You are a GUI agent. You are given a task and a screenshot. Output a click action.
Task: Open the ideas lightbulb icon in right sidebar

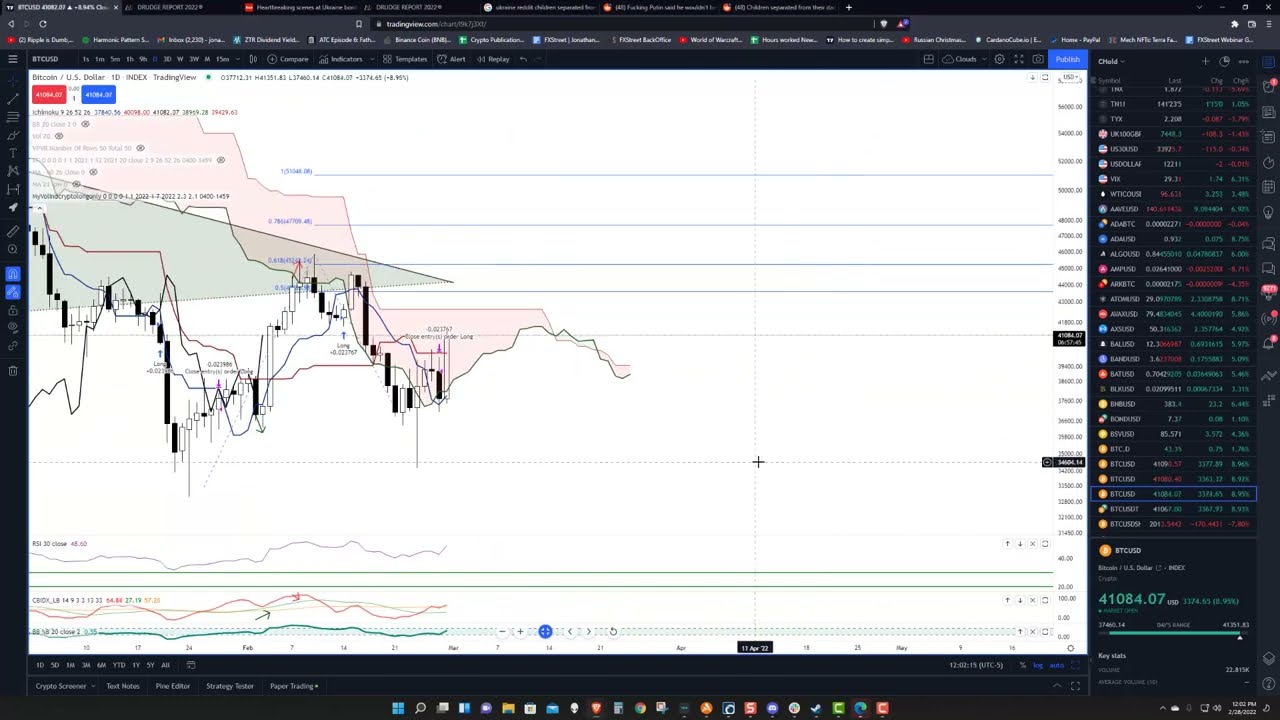1269,214
